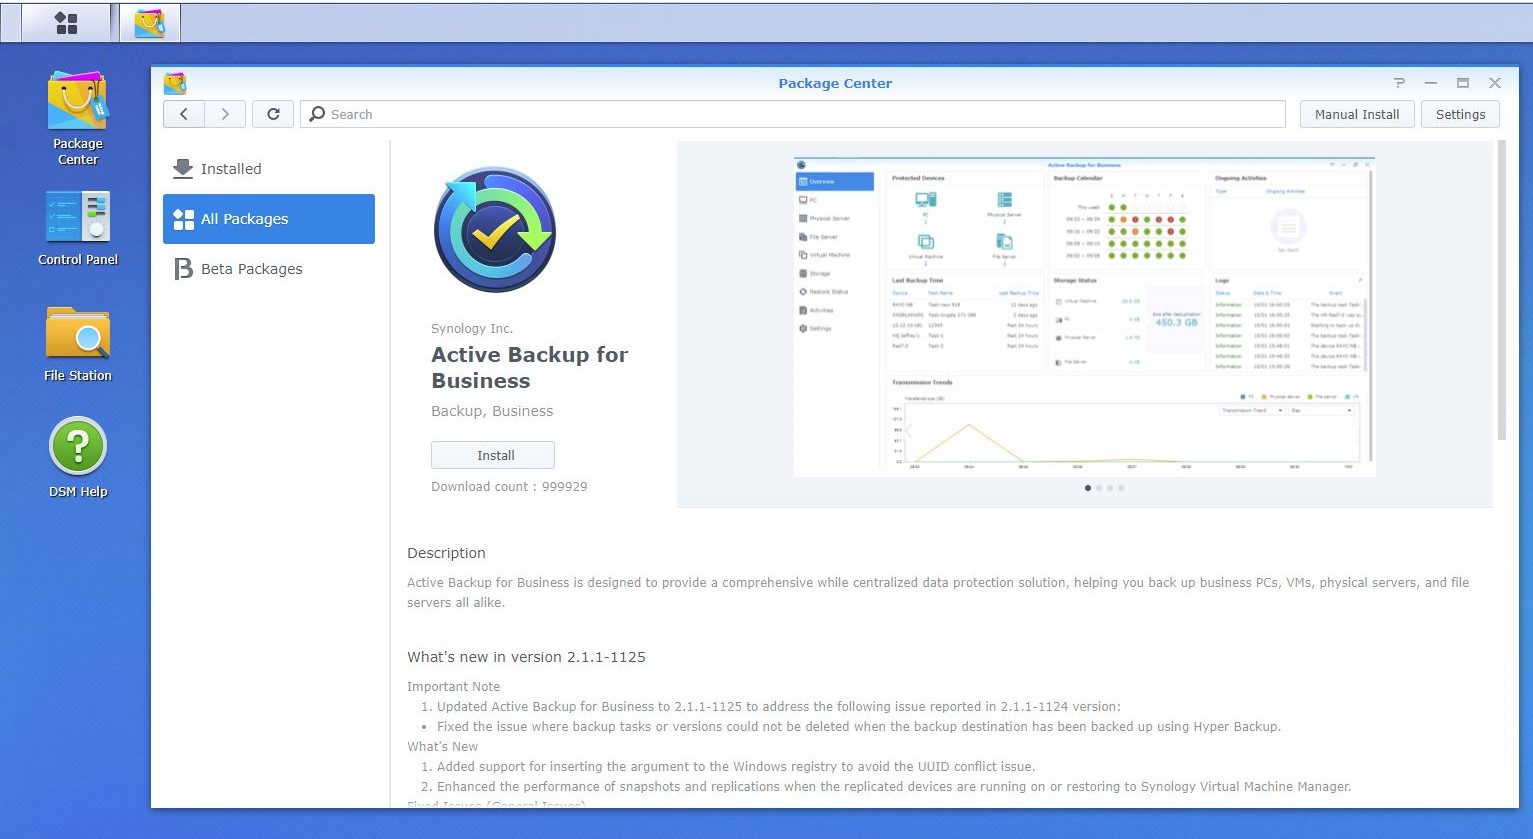Click 'Active Backup for Business' title text
Image resolution: width=1533 pixels, height=839 pixels.
530,367
